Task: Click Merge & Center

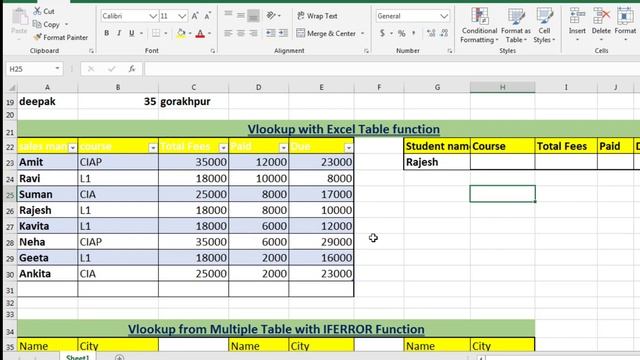Action: click(x=326, y=33)
